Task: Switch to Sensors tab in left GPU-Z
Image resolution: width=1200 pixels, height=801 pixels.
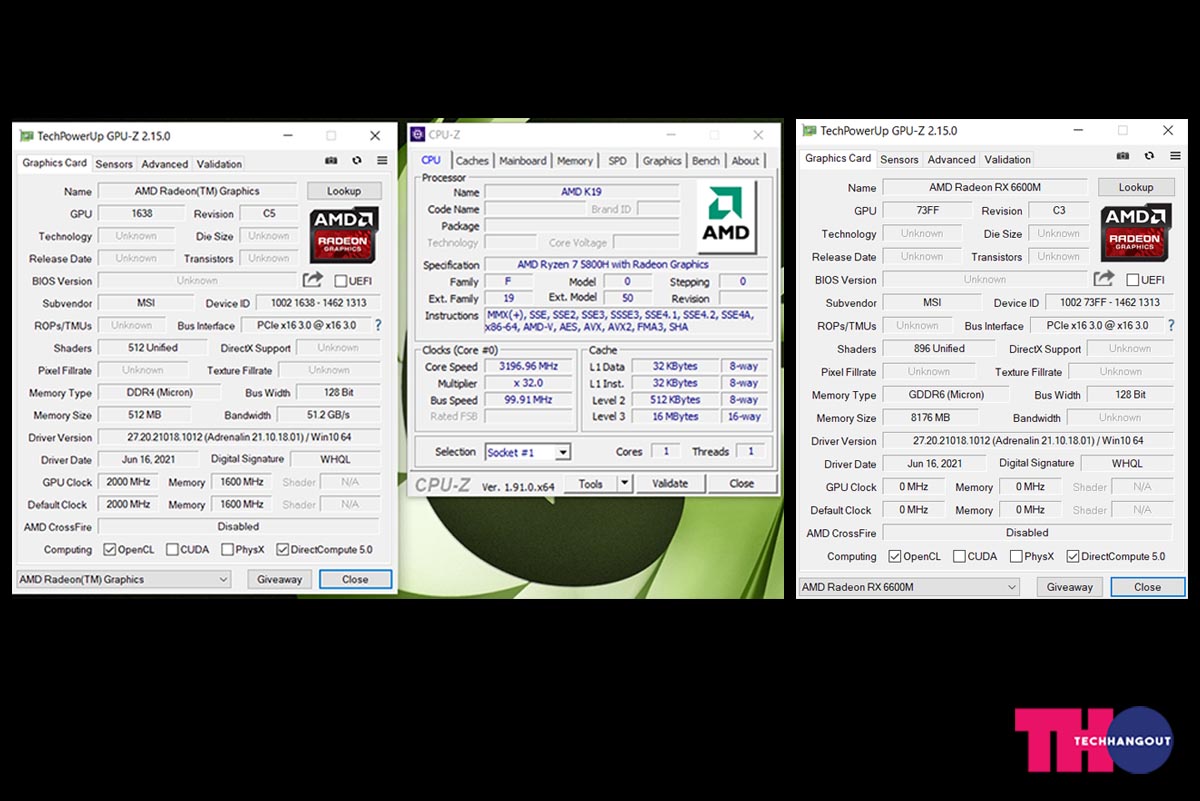Action: (114, 164)
